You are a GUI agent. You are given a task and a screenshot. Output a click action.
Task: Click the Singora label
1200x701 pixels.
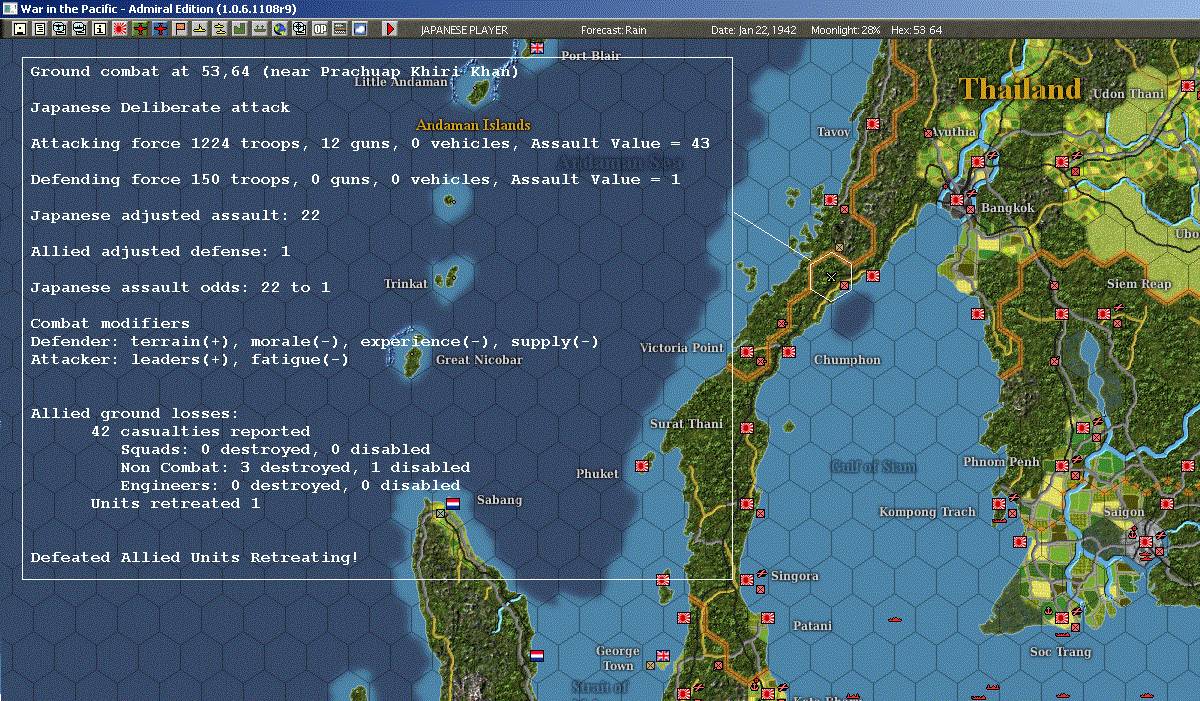click(x=795, y=576)
